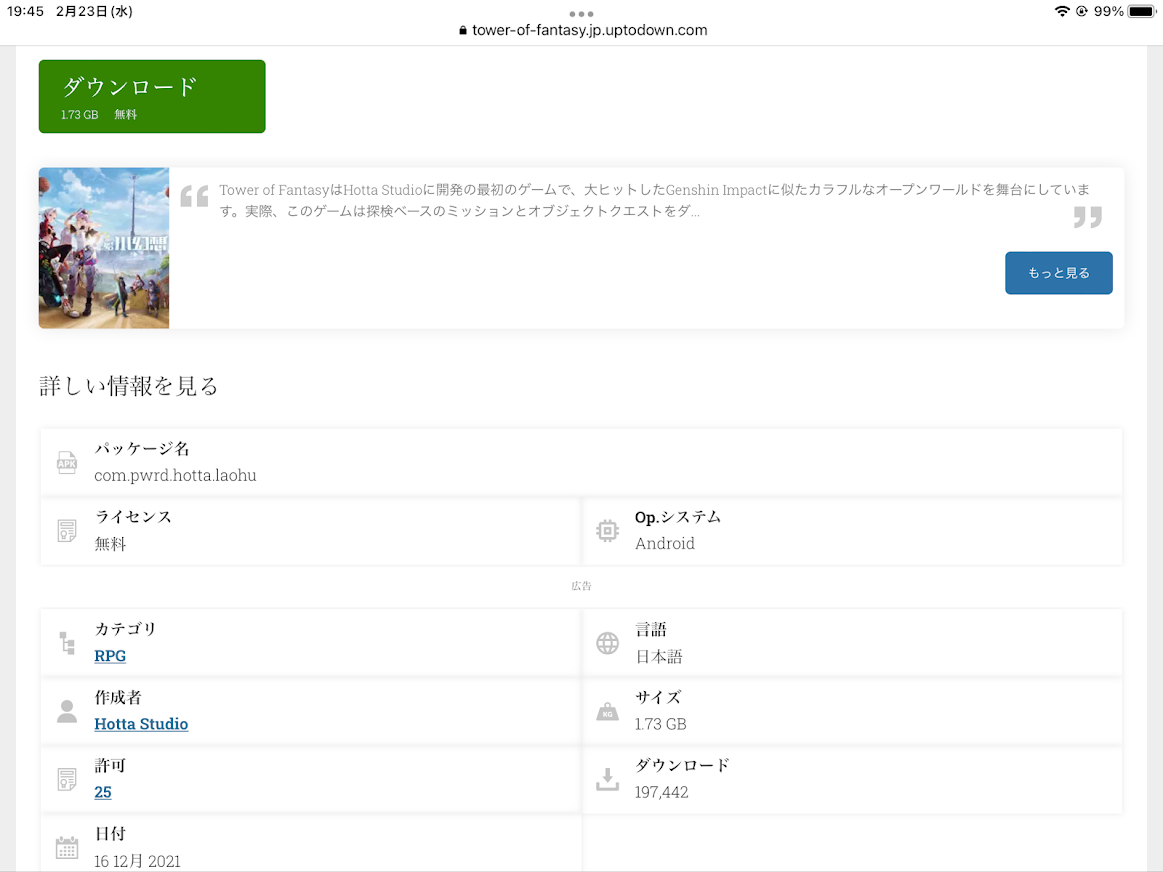This screenshot has height=872, width=1163.
Task: Click the permissions icon beside 許可
Action: pos(67,779)
